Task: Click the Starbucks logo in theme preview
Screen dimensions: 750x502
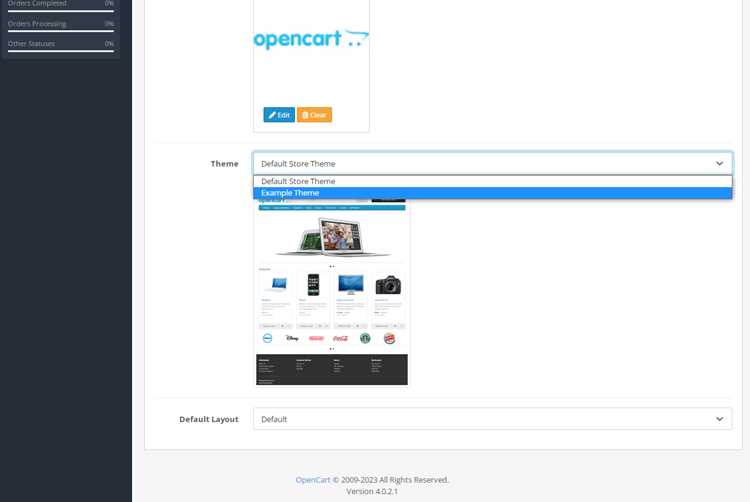Action: click(365, 338)
